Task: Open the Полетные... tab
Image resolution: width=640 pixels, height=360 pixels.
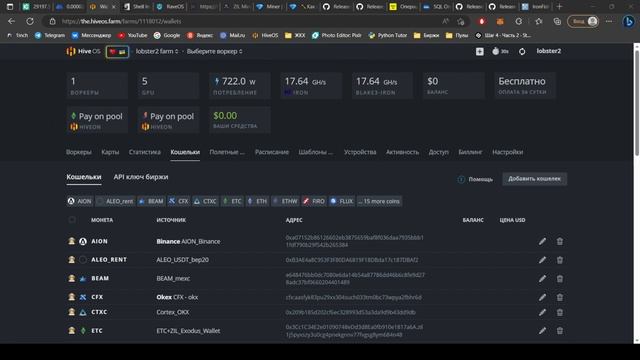Action: click(227, 152)
